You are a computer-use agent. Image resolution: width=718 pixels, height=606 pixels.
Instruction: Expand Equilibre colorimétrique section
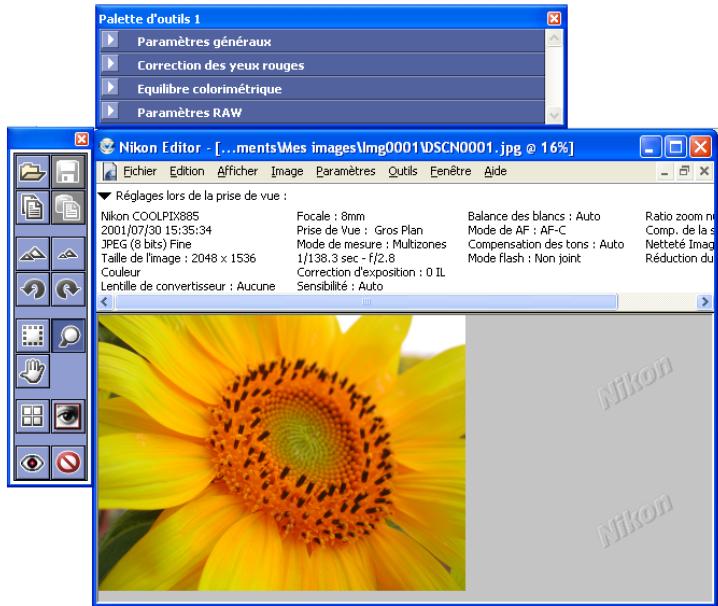[110, 87]
